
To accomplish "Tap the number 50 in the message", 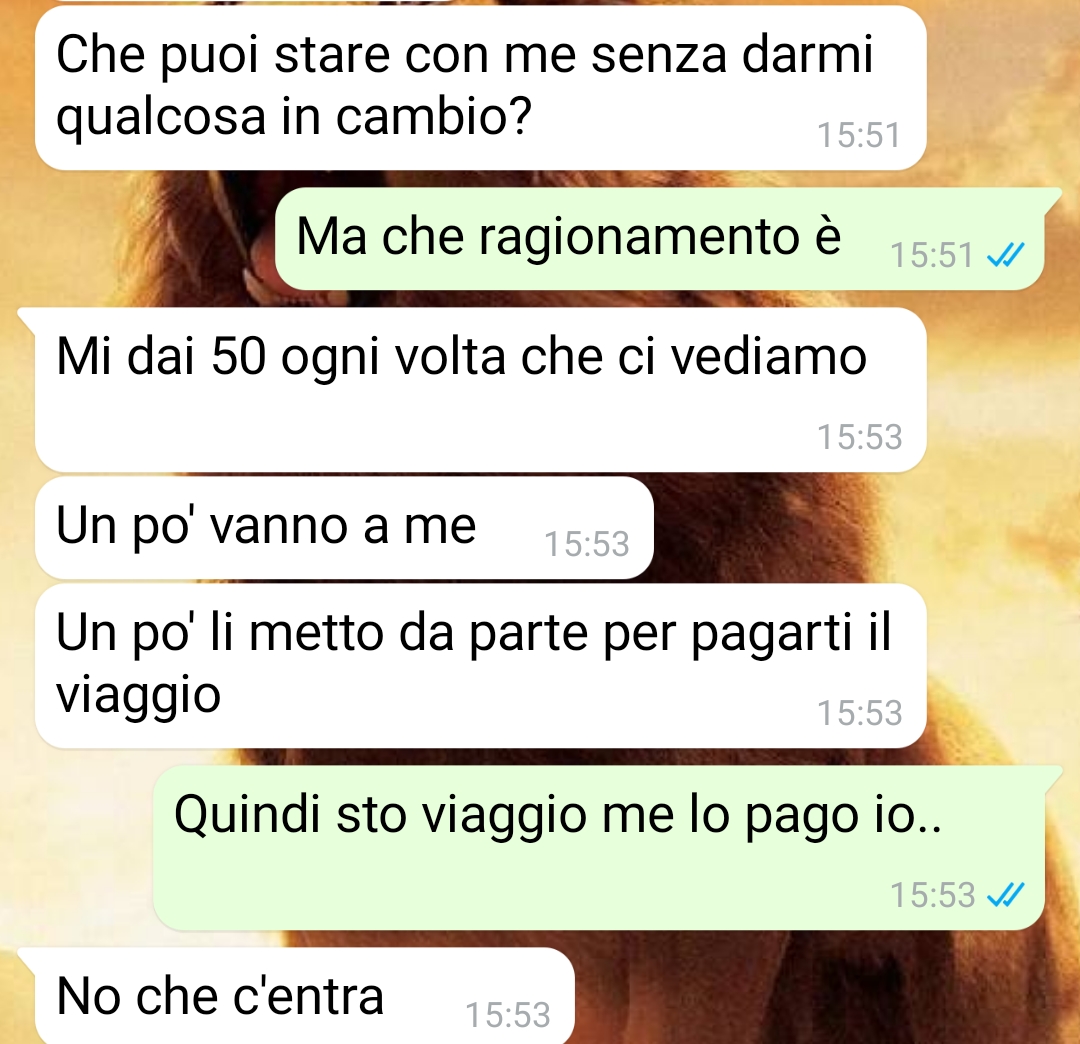I will coord(238,357).
